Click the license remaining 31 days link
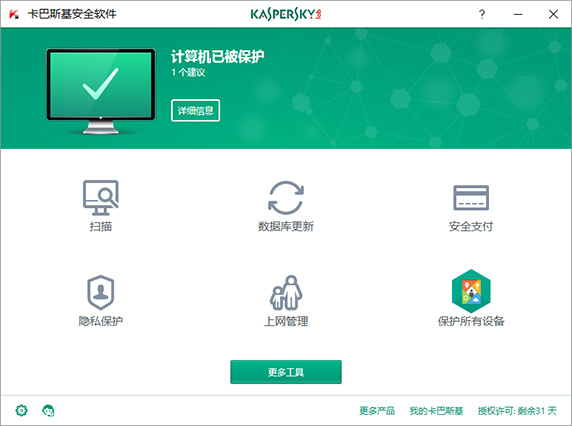Image resolution: width=572 pixels, height=426 pixels. [517, 411]
